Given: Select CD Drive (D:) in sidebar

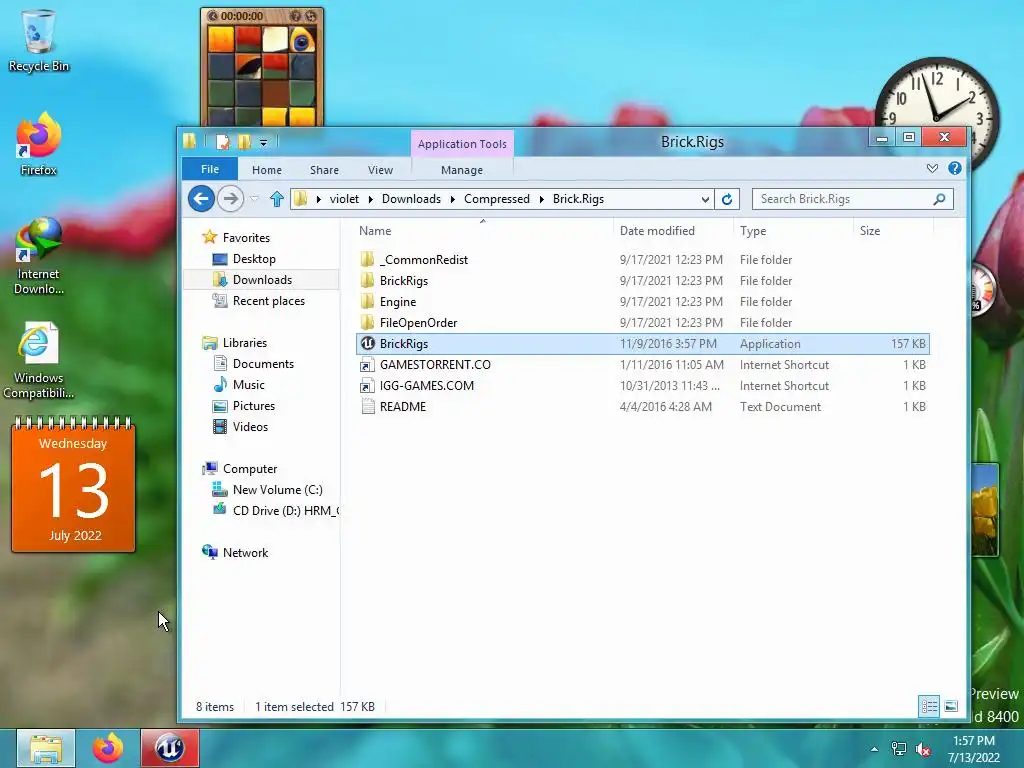Looking at the screenshot, I should [x=285, y=511].
